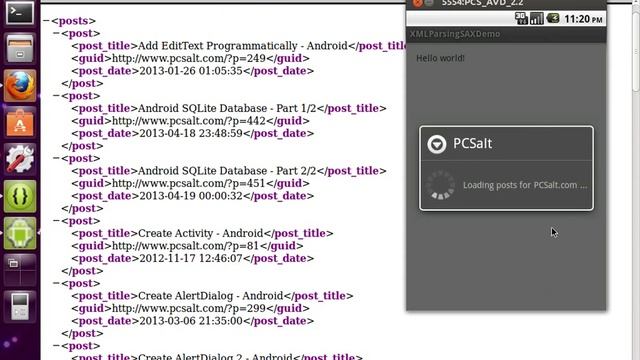Viewport: 640px width, 360px height.
Task: Click guid text http://www.pcsalt.com/?p=299
Action: pos(189,308)
